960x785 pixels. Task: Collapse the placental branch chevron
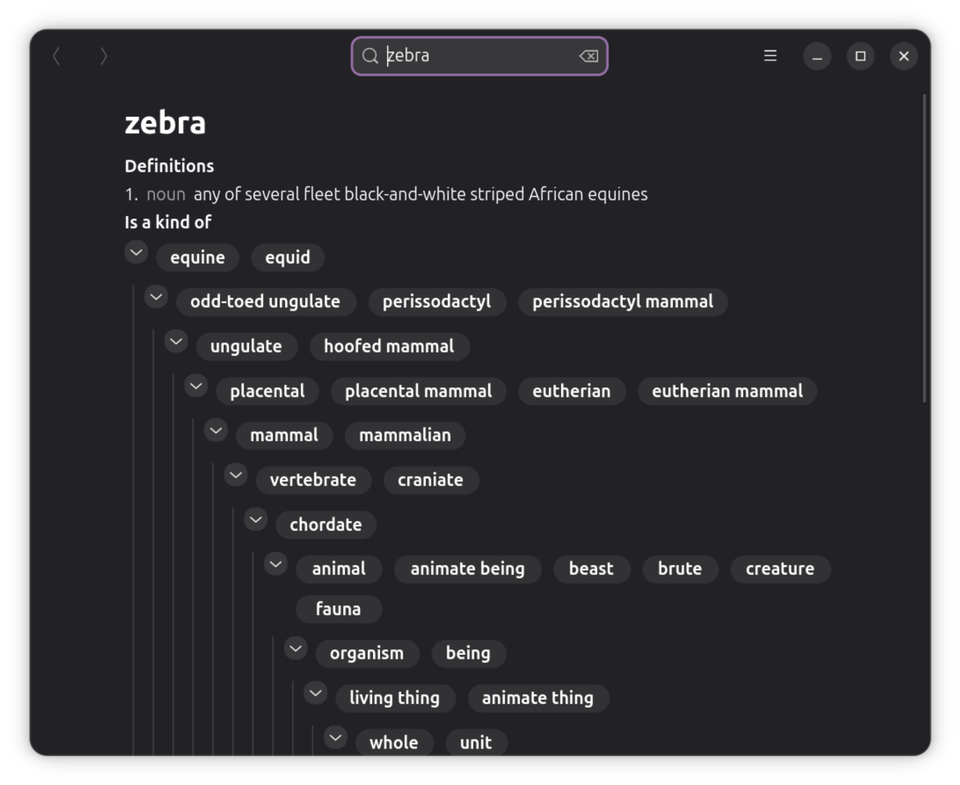196,386
